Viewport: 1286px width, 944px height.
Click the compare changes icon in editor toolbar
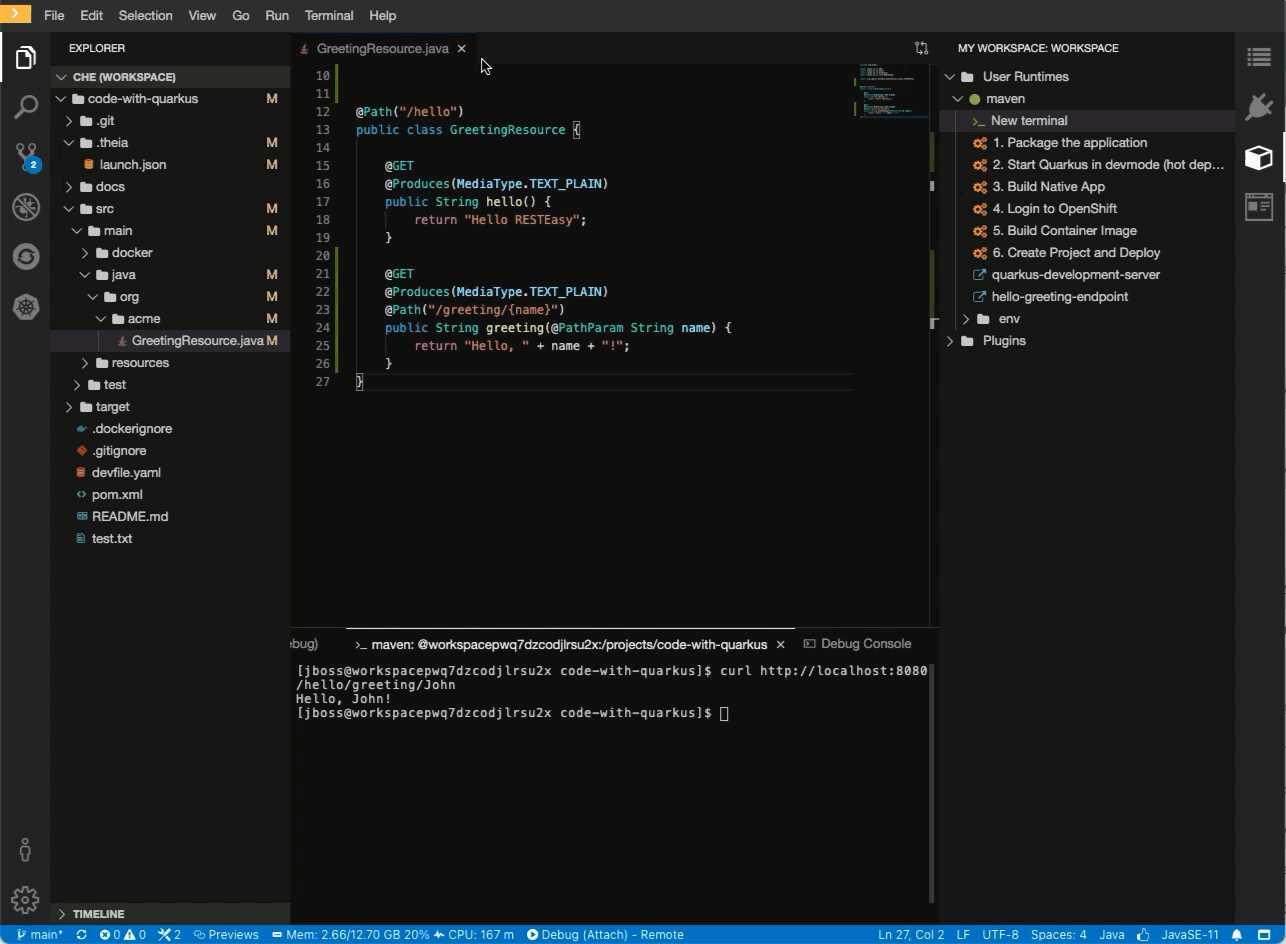(x=921, y=48)
